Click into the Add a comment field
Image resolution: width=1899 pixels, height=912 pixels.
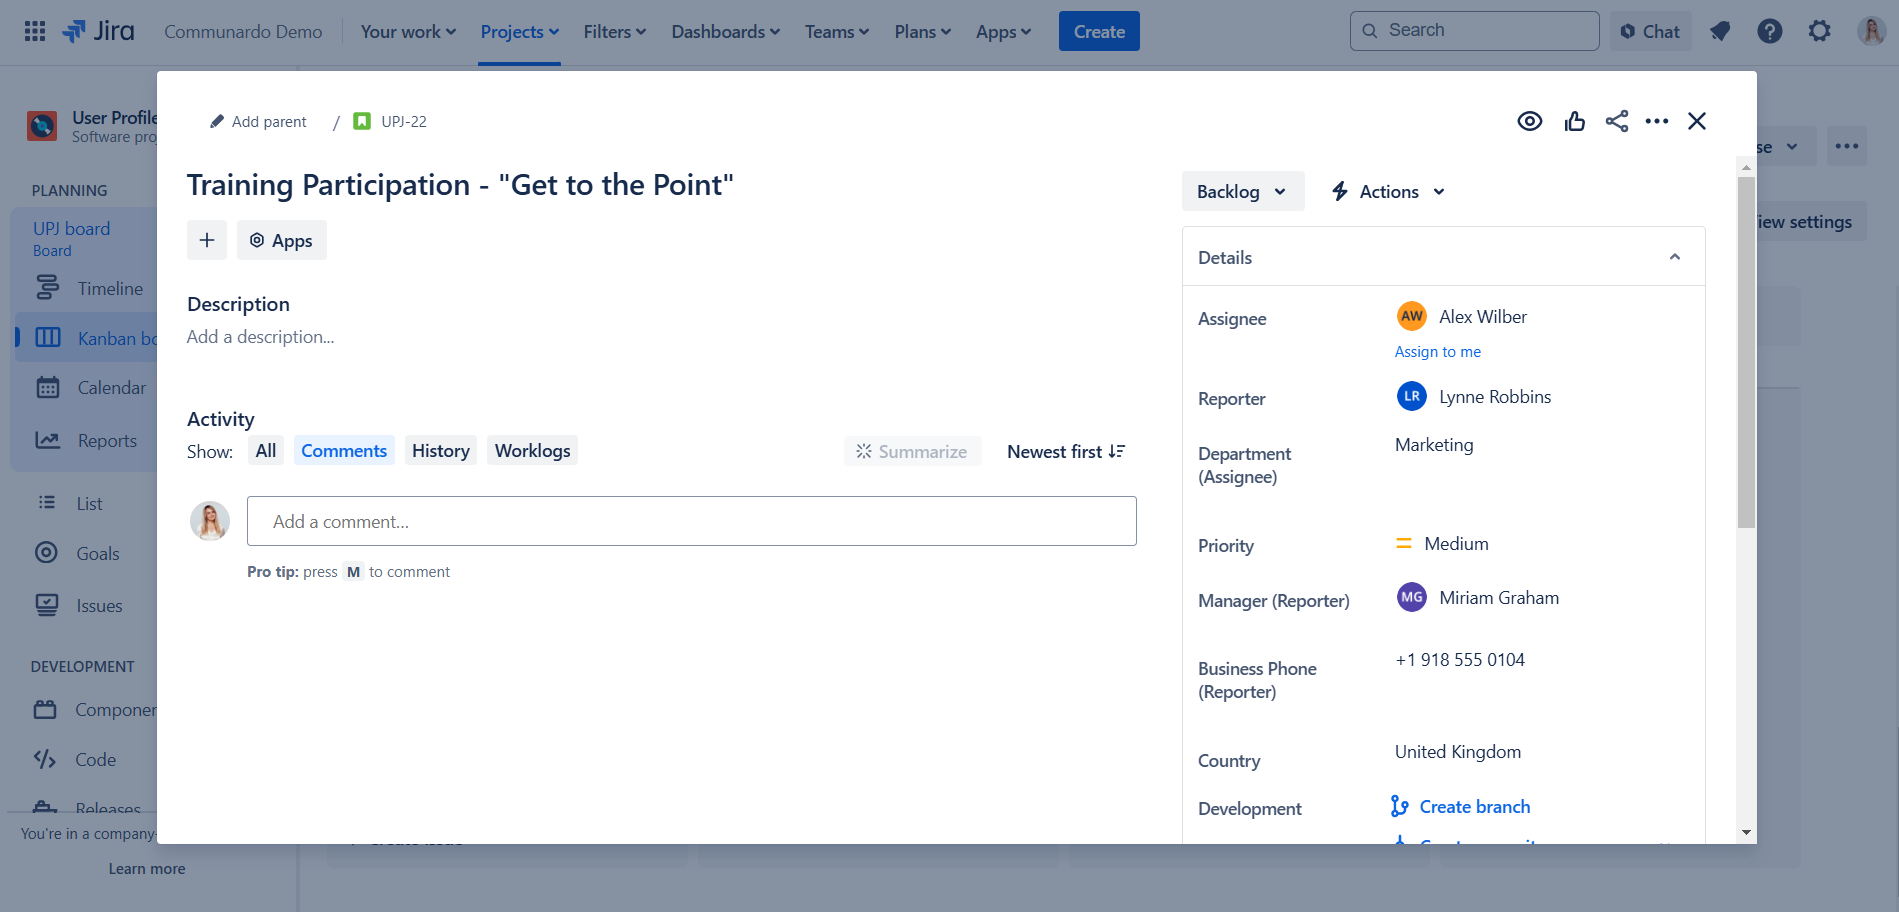691,521
